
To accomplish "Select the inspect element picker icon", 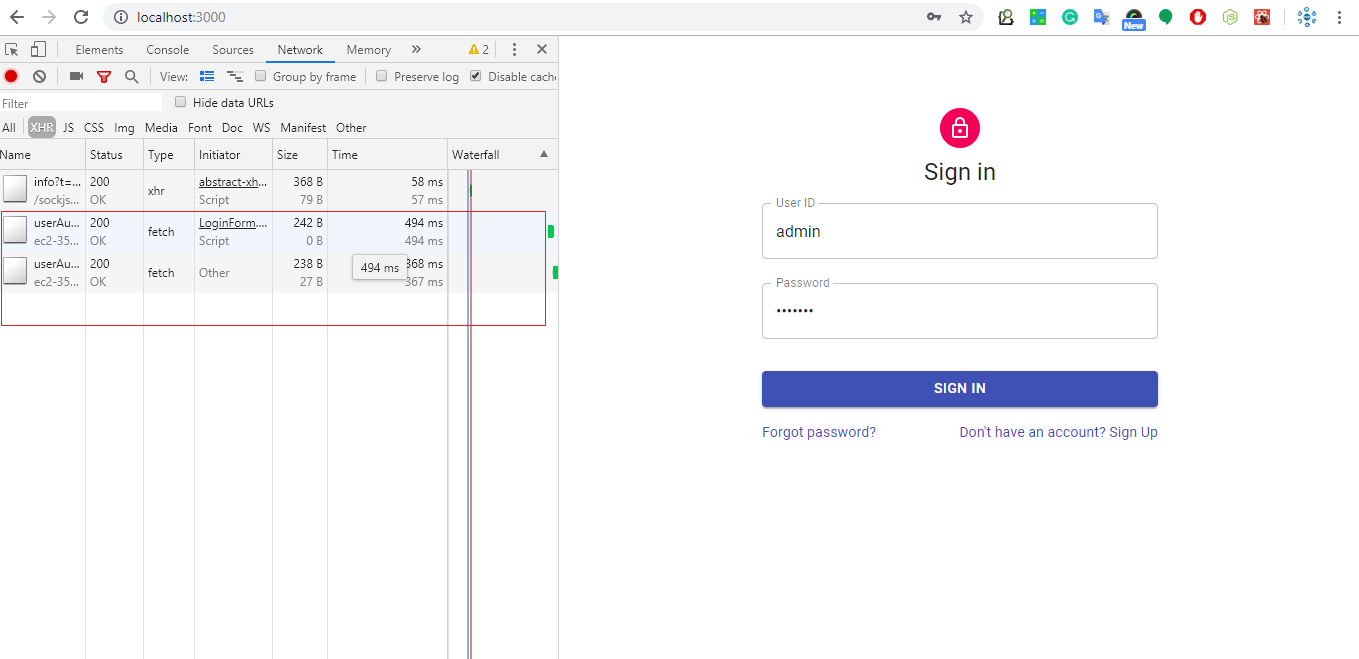I will point(12,49).
